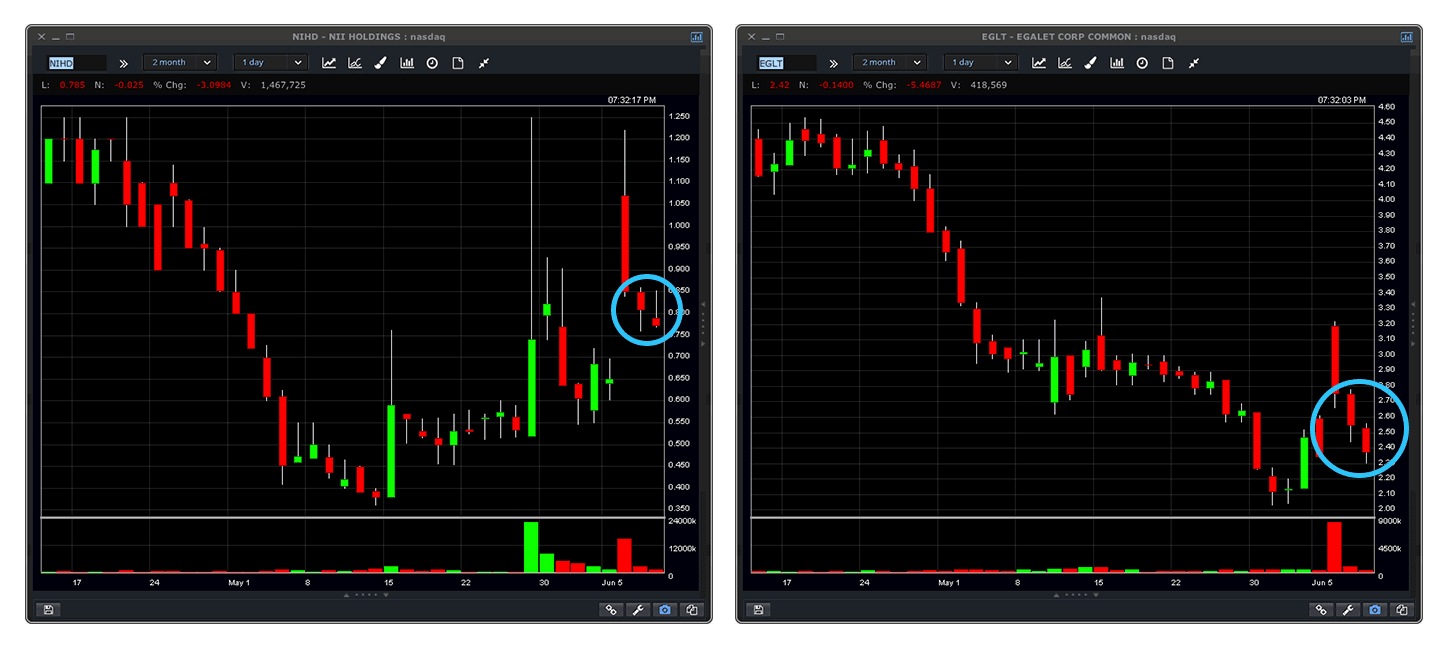Click blue chart icon in NIHD title bar

[x=697, y=37]
